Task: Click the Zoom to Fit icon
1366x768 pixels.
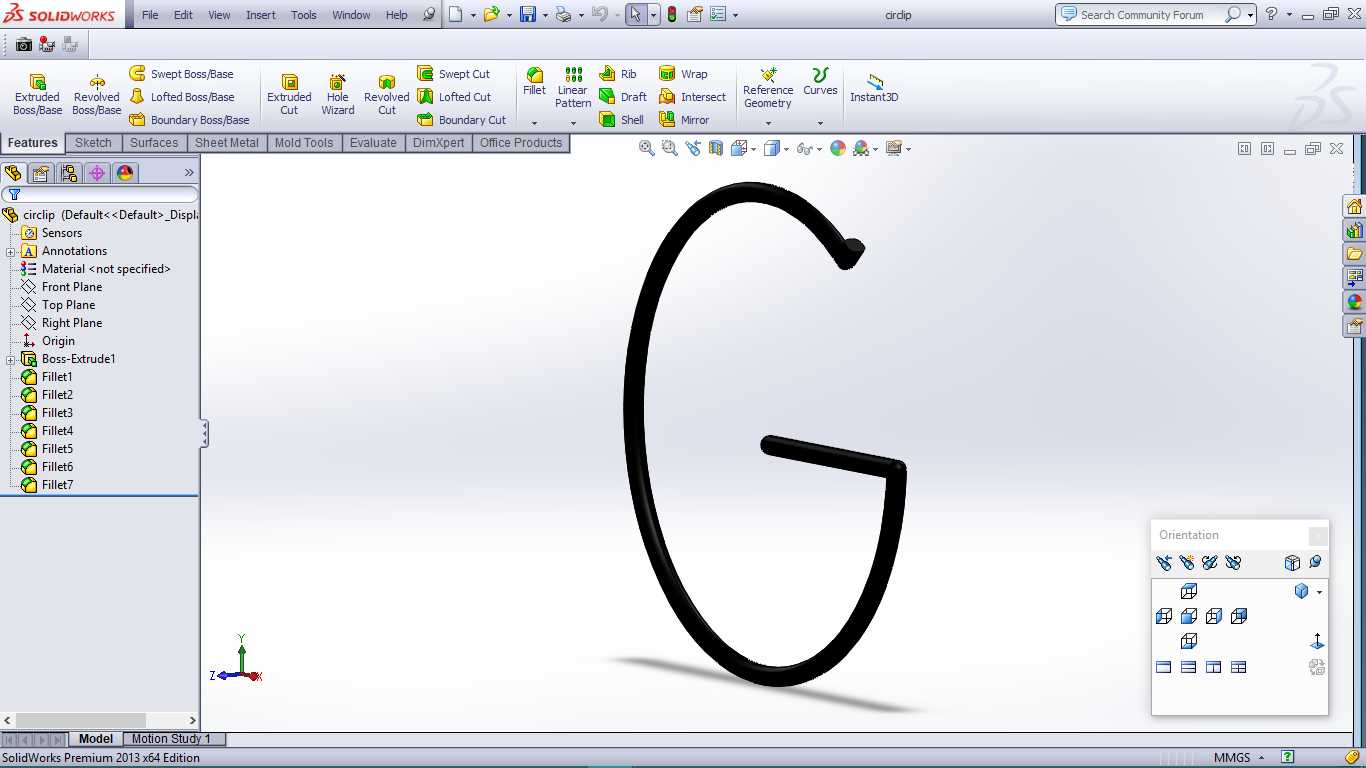Action: (647, 148)
